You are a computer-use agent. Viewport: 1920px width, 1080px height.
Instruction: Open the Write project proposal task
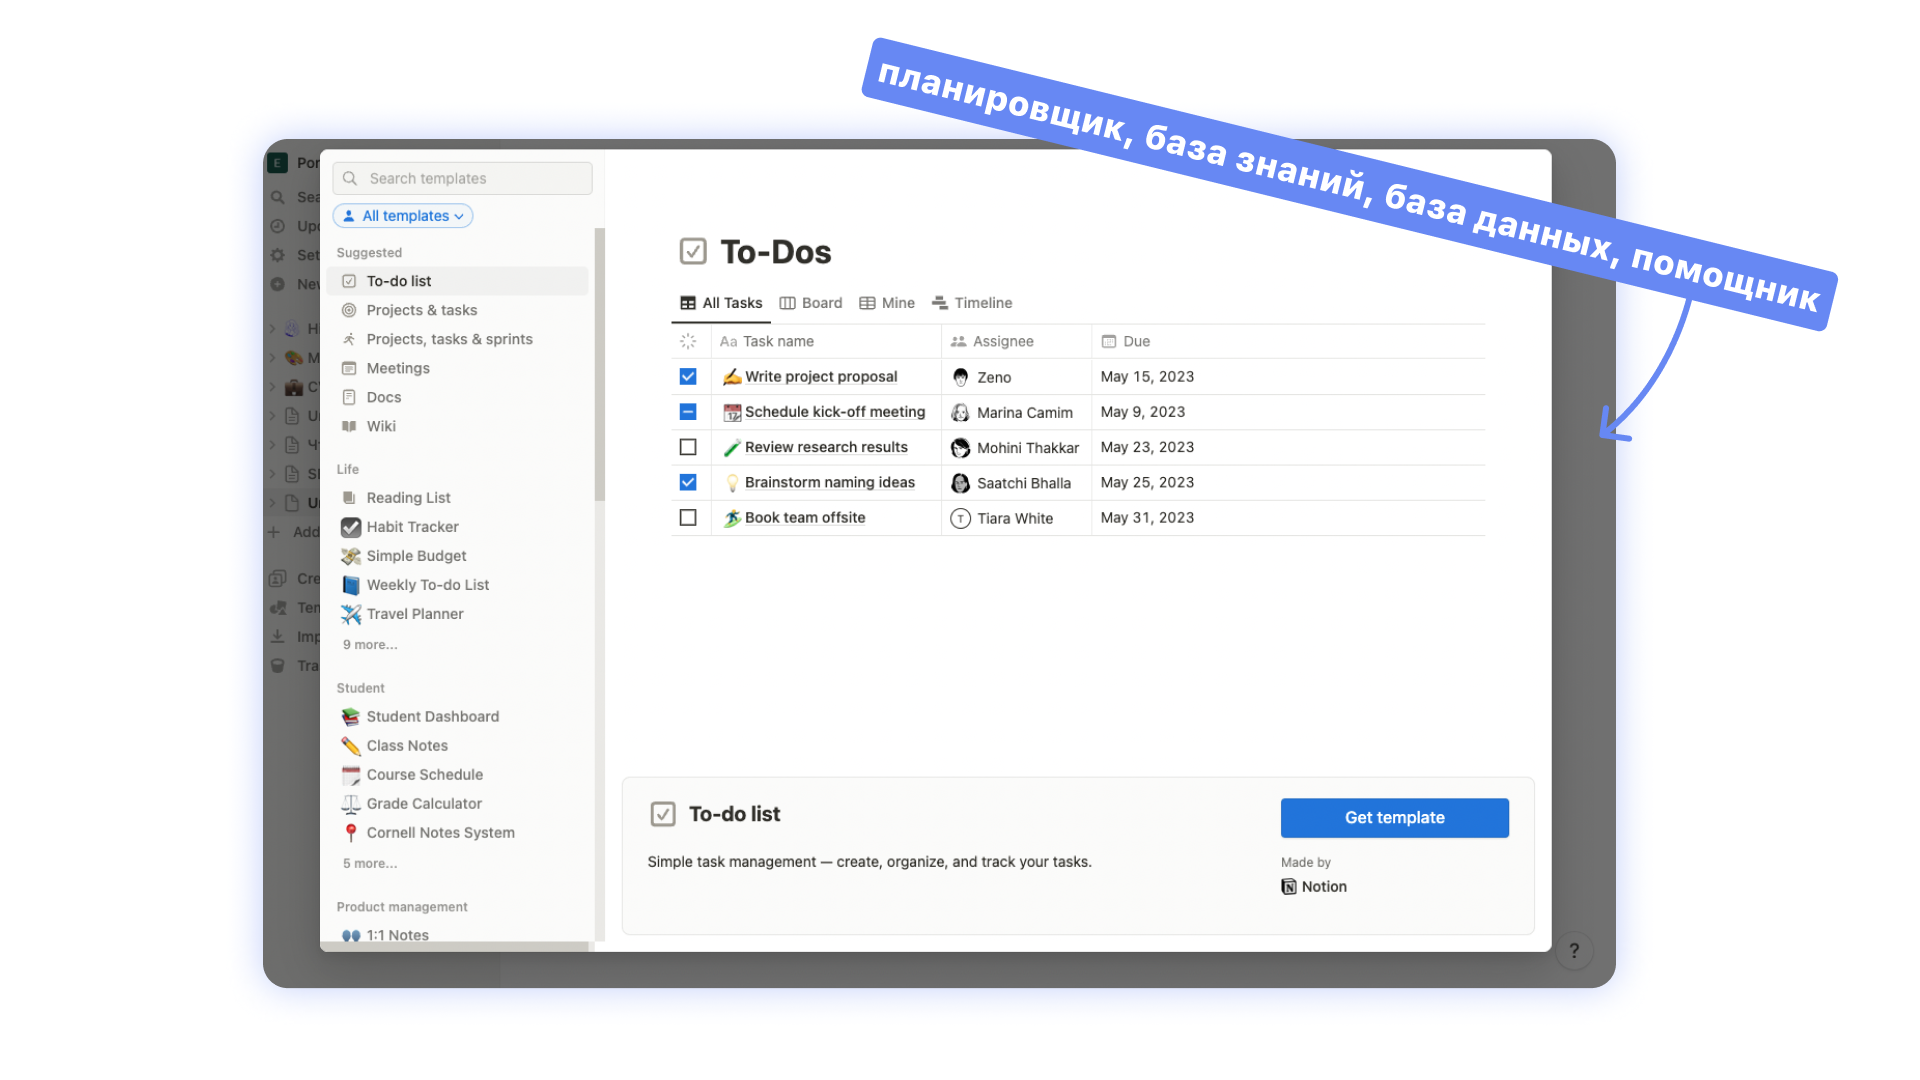coord(821,377)
